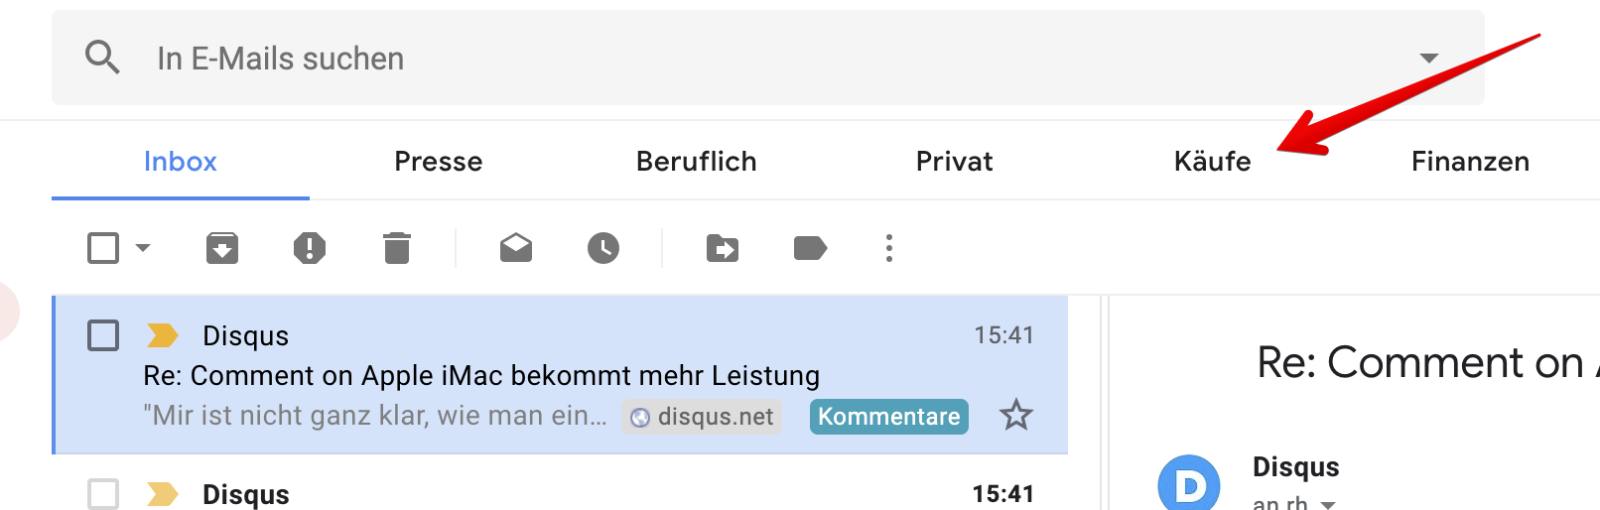Report the email as spam

click(x=309, y=248)
